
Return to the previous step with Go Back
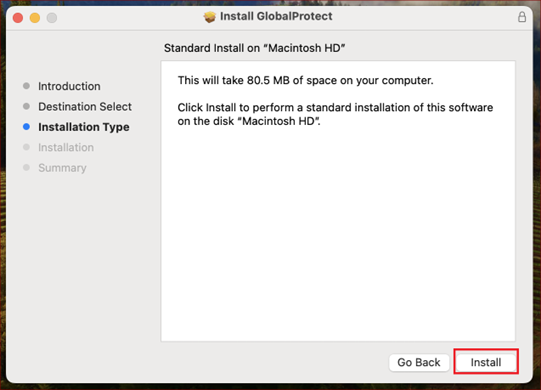coord(419,362)
